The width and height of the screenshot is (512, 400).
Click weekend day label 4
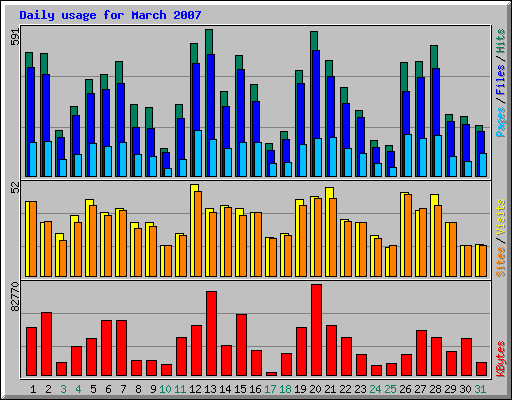[78, 389]
